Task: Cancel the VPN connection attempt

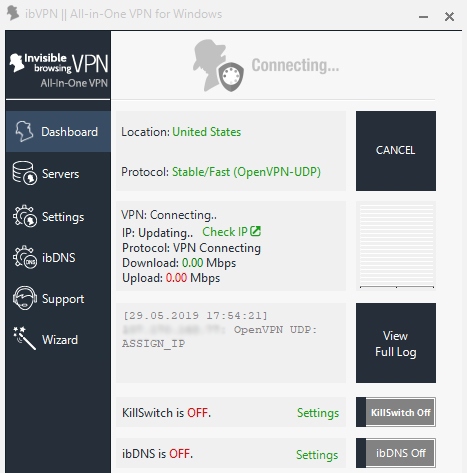Action: coord(396,151)
